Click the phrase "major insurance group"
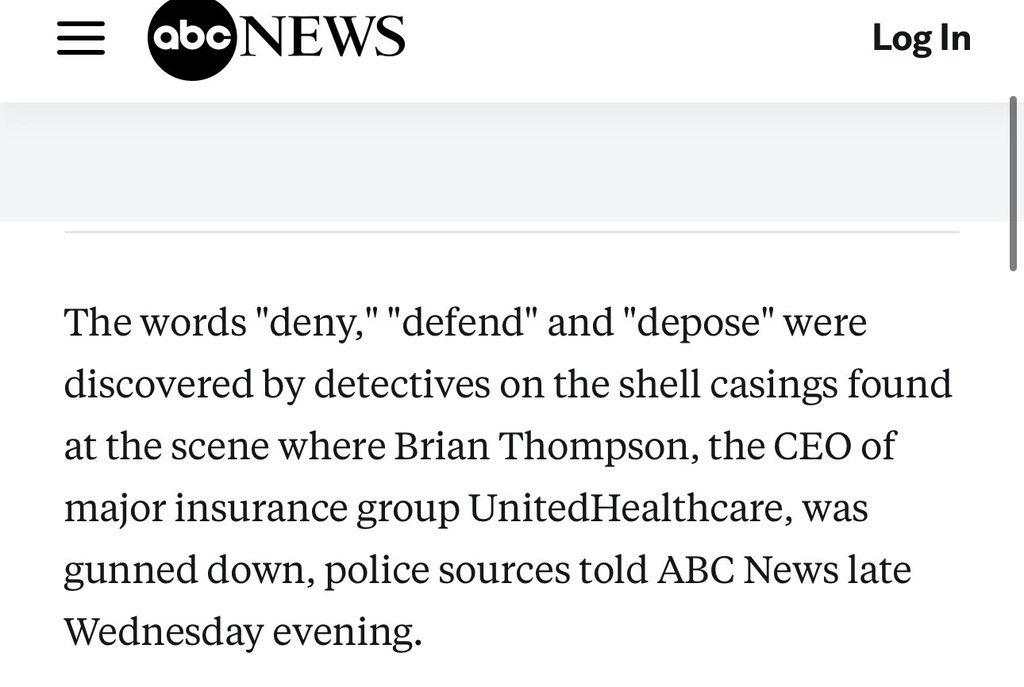The image size is (1024, 687). coord(262,508)
